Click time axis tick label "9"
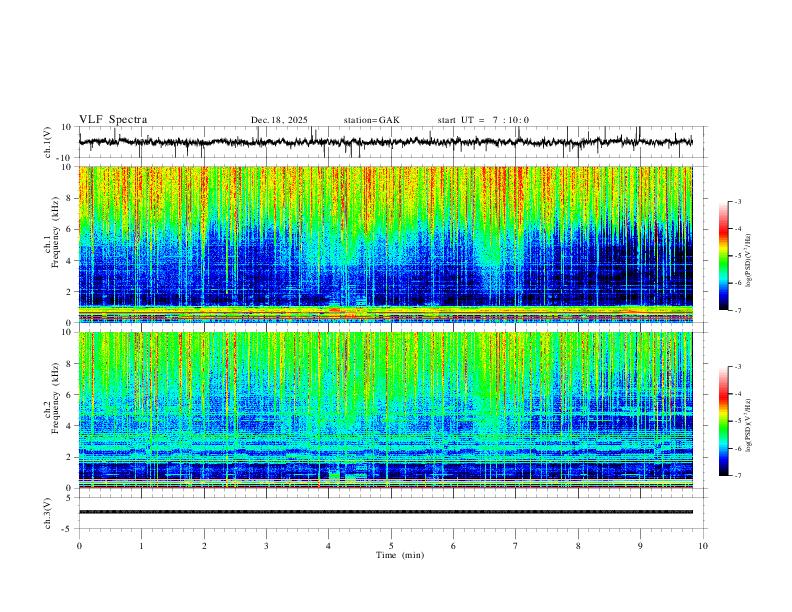The height and width of the screenshot is (612, 792). [640, 546]
